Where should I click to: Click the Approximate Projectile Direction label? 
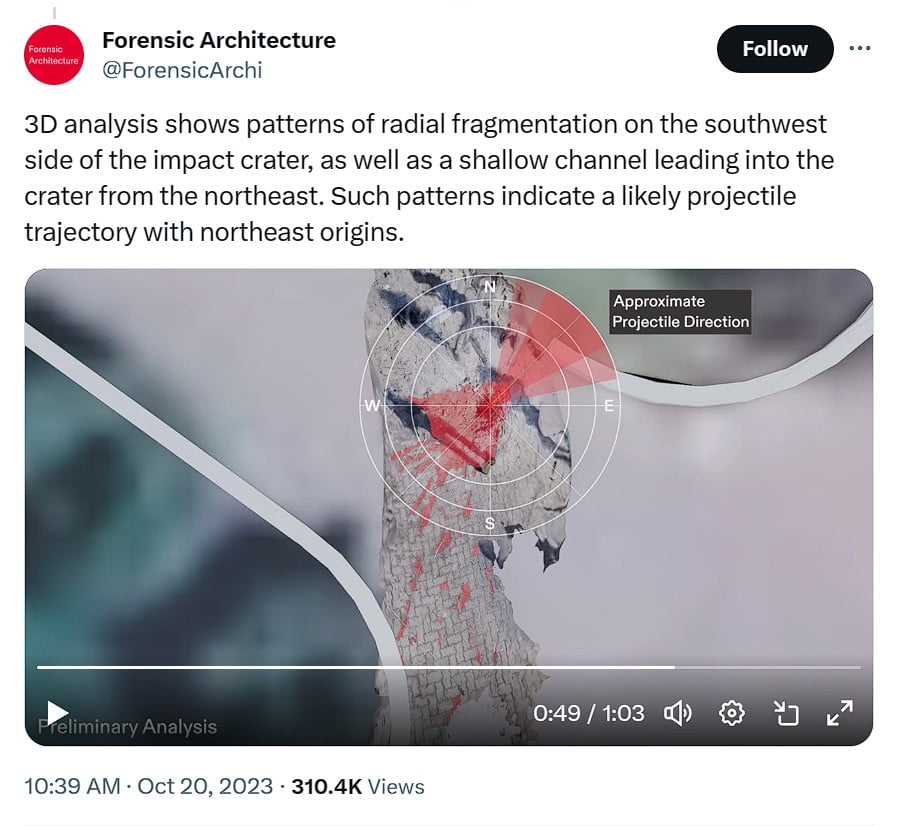681,312
